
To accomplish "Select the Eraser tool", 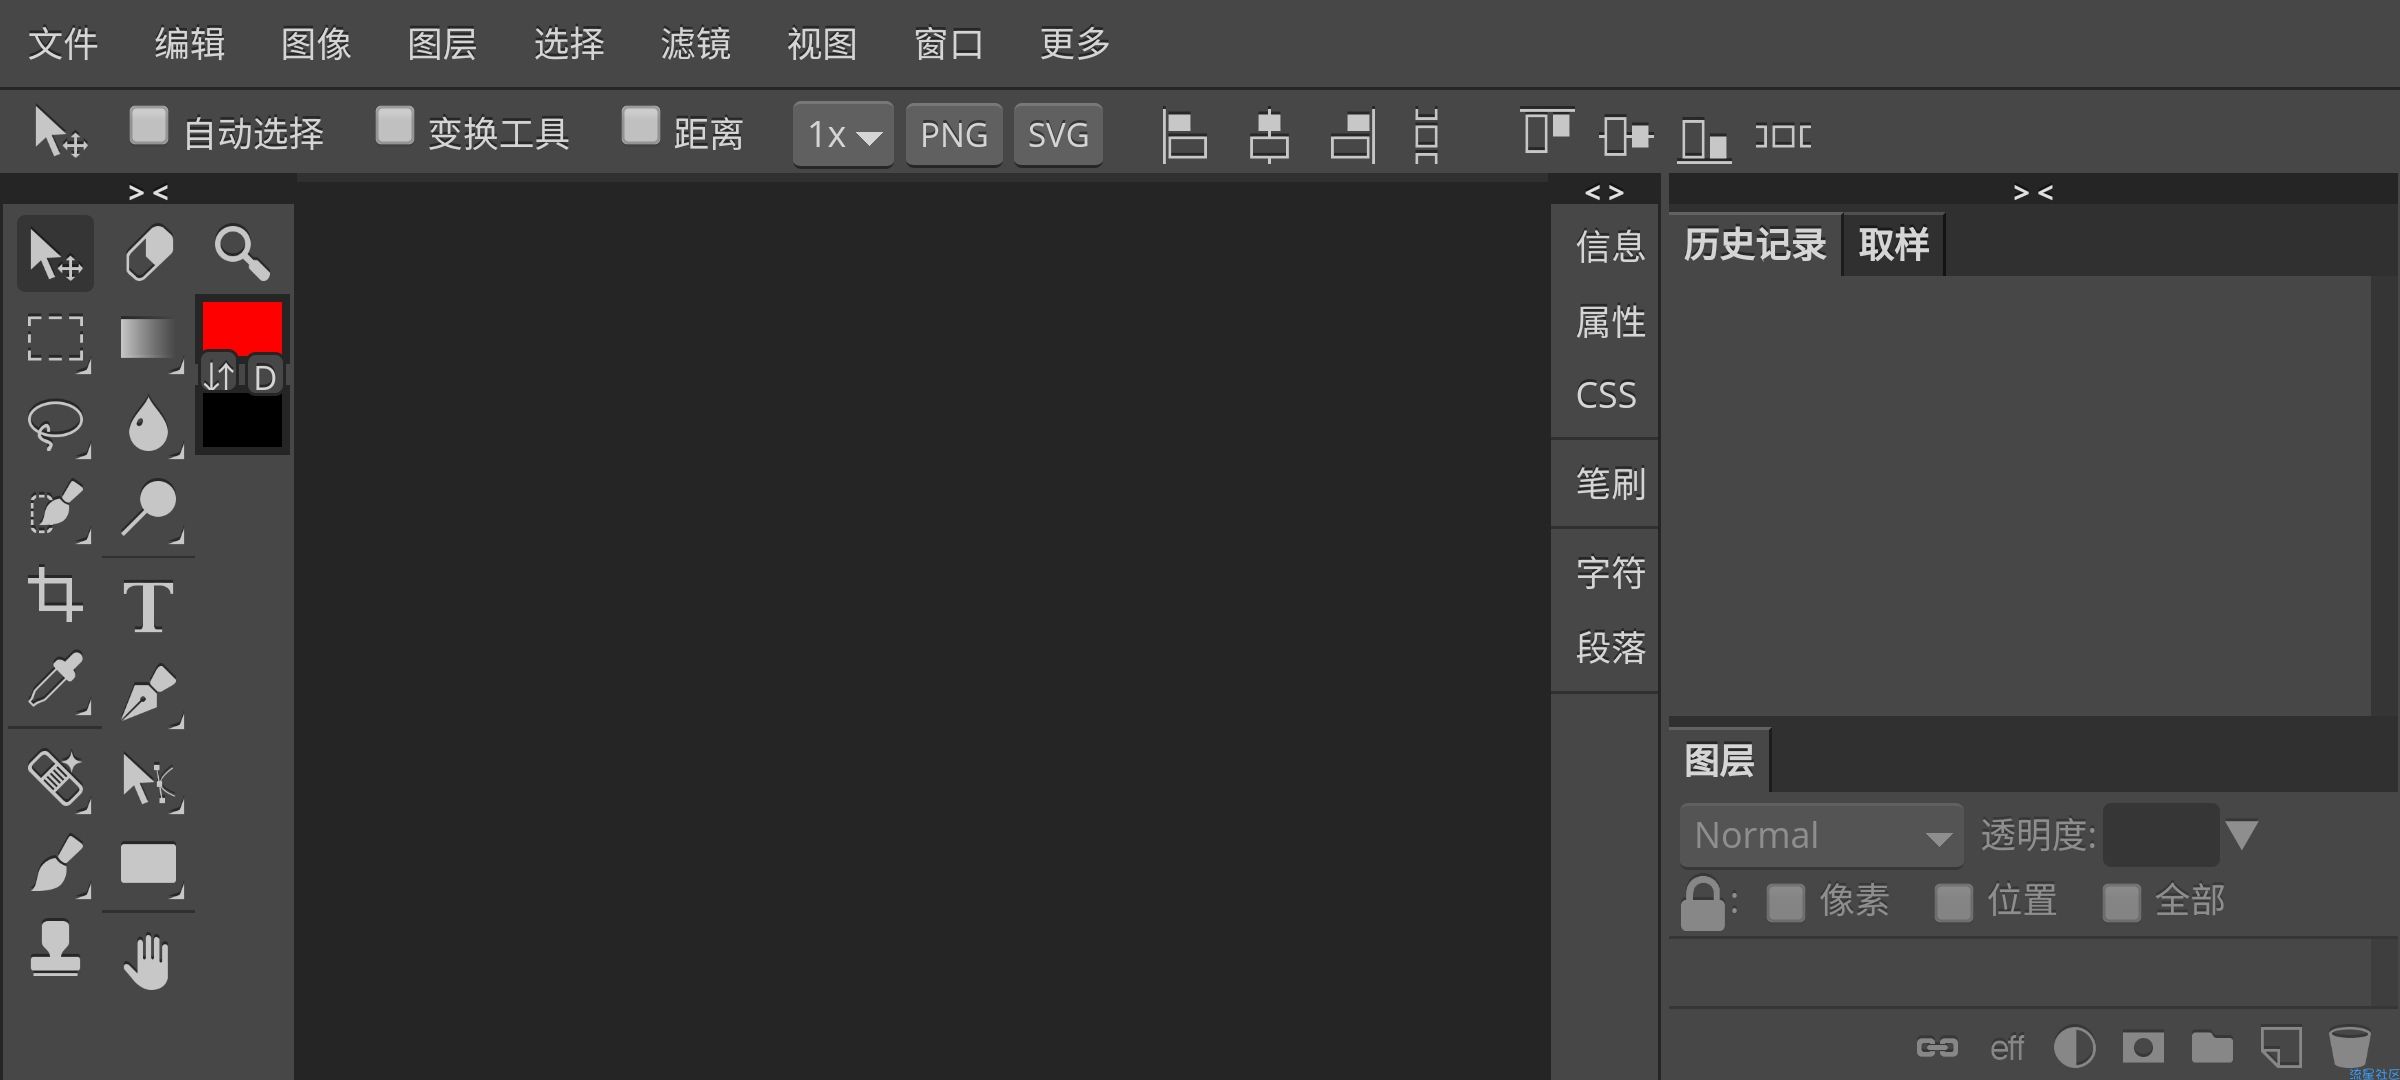I will [x=149, y=253].
